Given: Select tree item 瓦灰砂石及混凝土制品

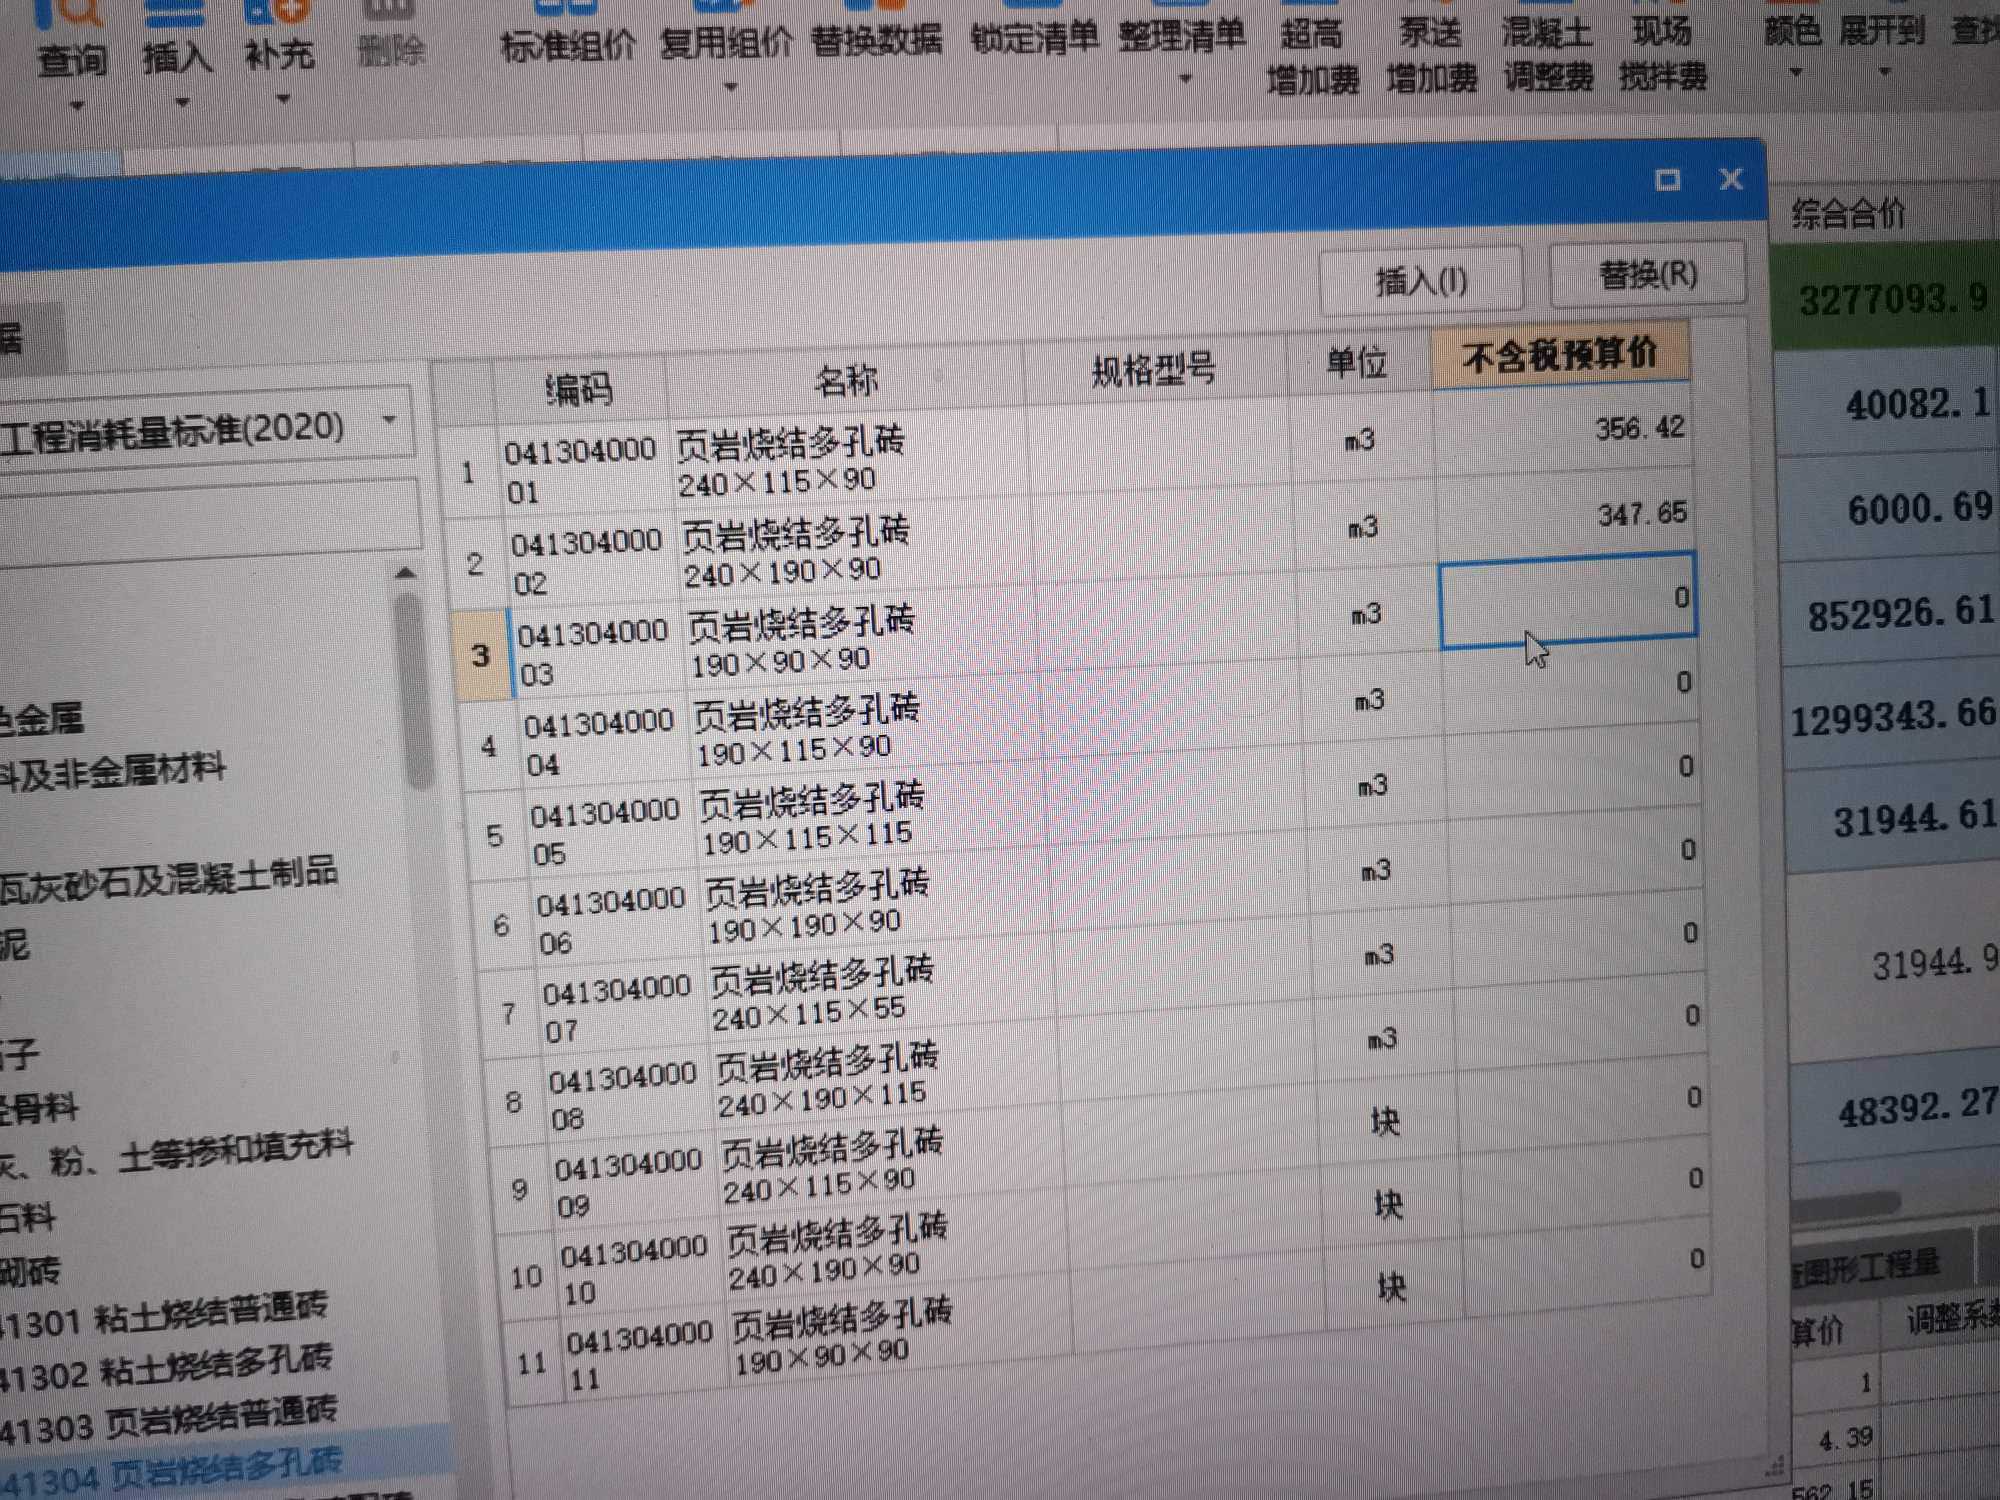Looking at the screenshot, I should click(168, 878).
